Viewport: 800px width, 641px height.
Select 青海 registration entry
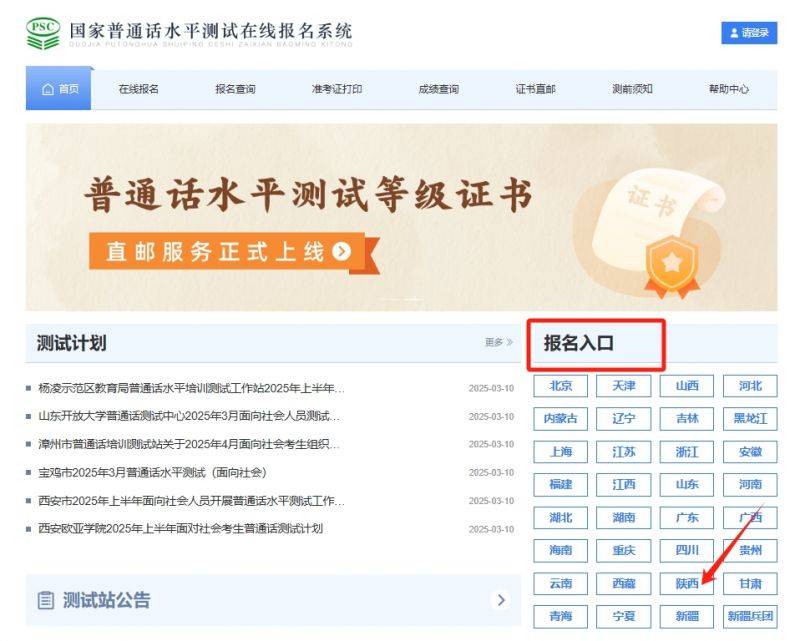561,617
